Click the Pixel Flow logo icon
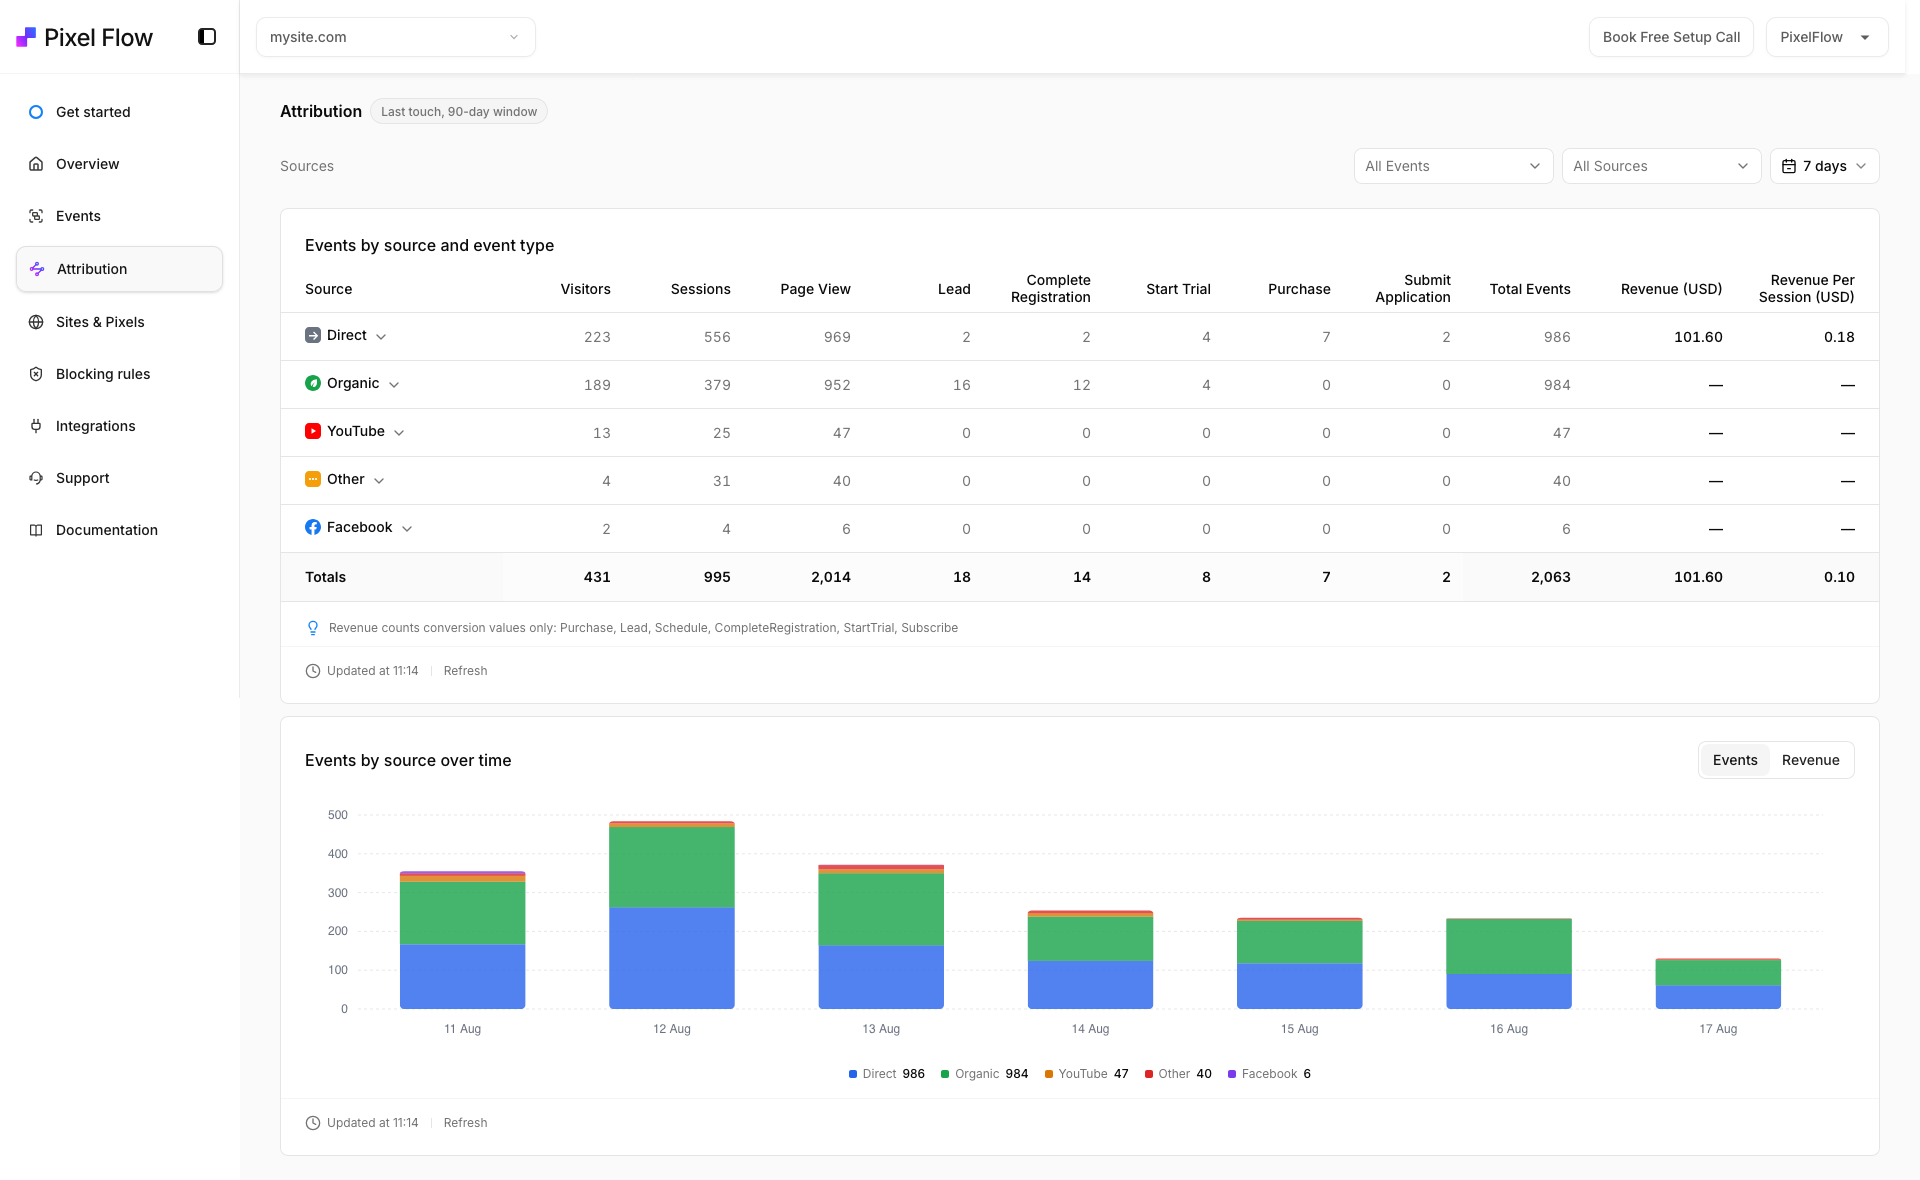 (26, 38)
